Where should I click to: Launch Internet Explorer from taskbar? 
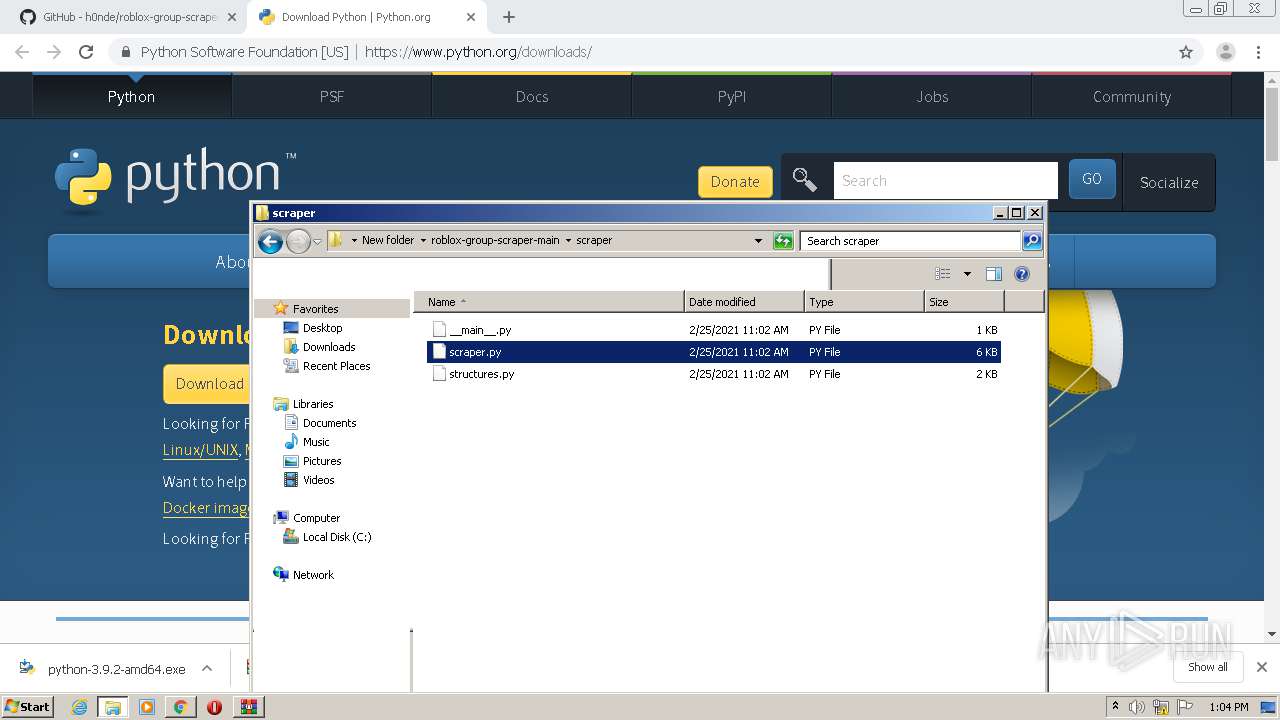point(79,706)
